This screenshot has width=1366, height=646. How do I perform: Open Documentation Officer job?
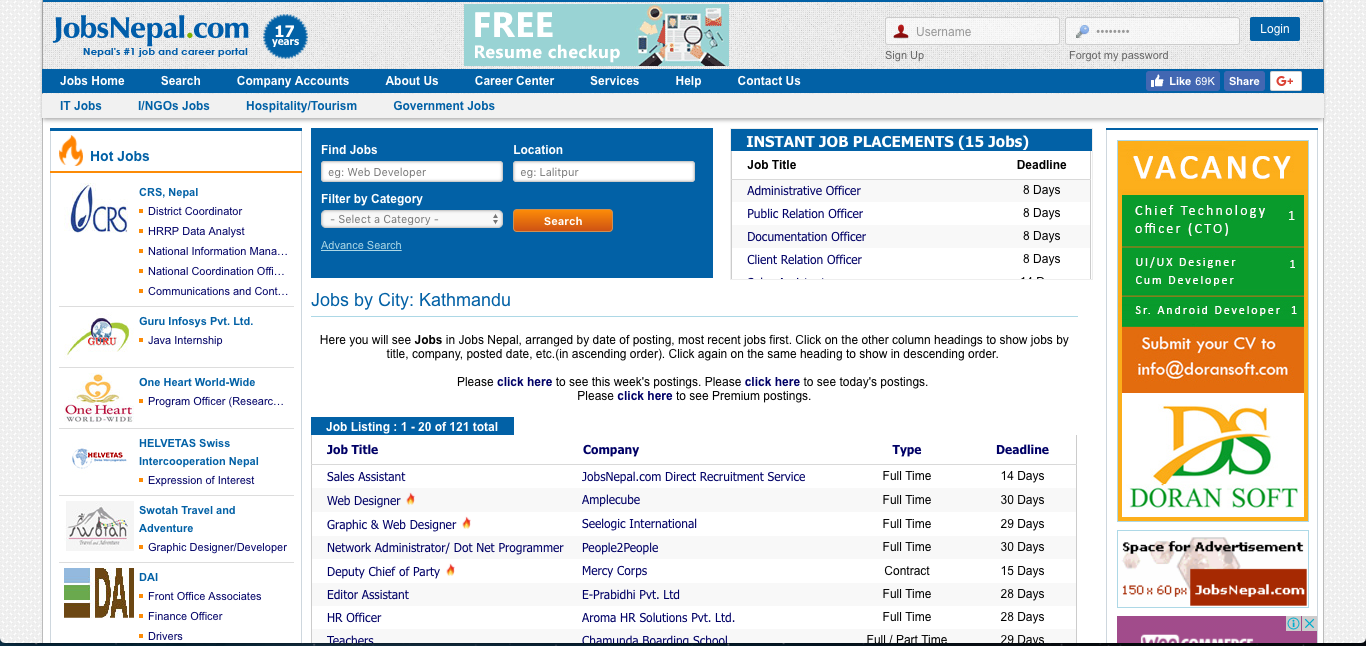(x=807, y=237)
